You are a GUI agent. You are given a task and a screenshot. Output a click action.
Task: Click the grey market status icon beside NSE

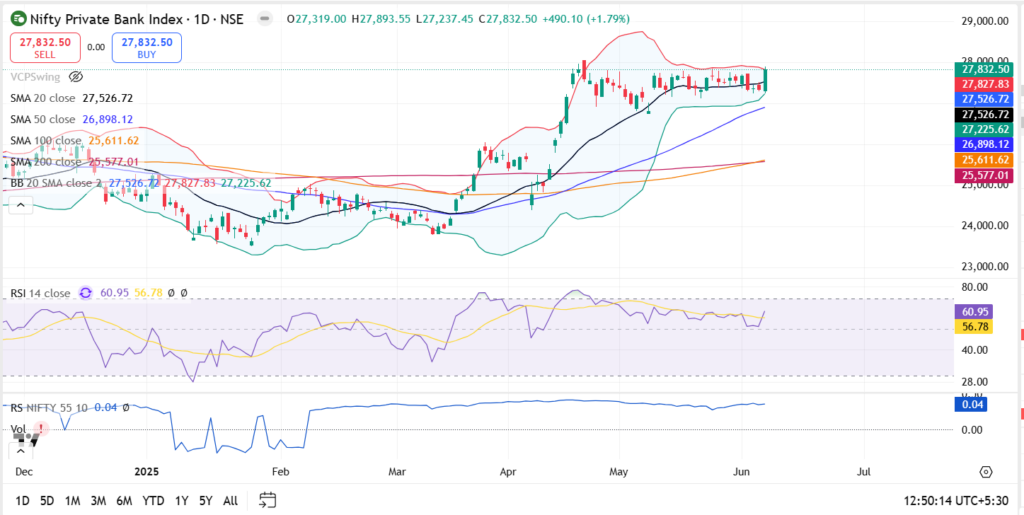(264, 19)
